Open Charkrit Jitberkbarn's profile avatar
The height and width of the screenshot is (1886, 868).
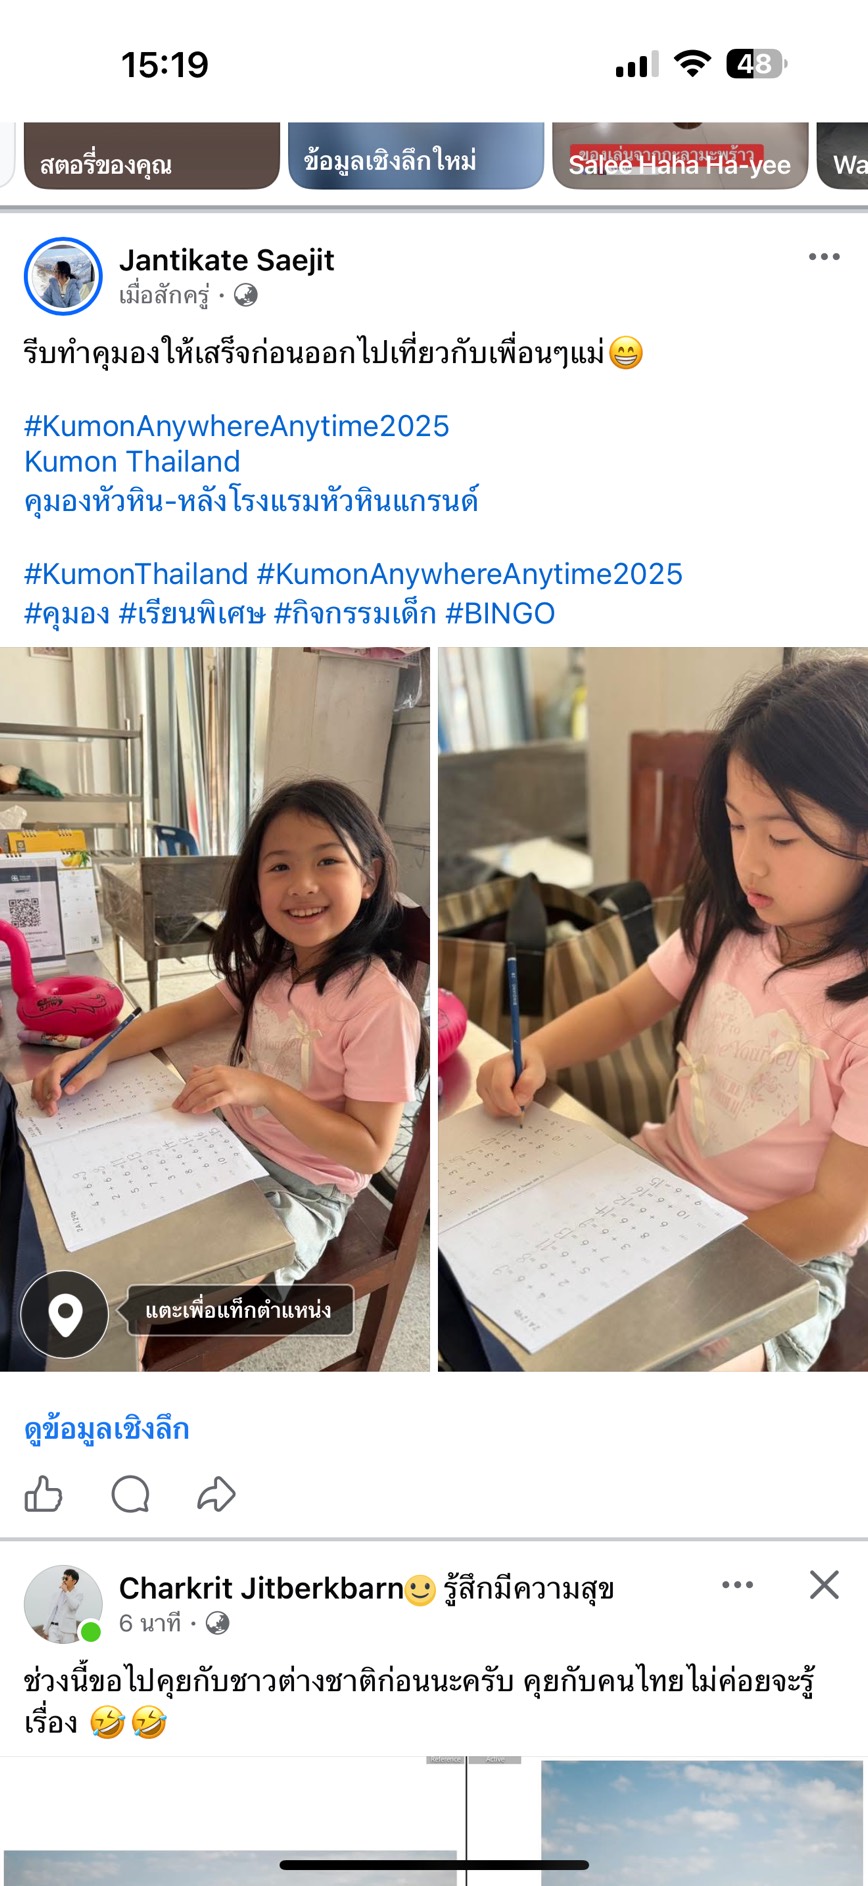coord(63,1605)
